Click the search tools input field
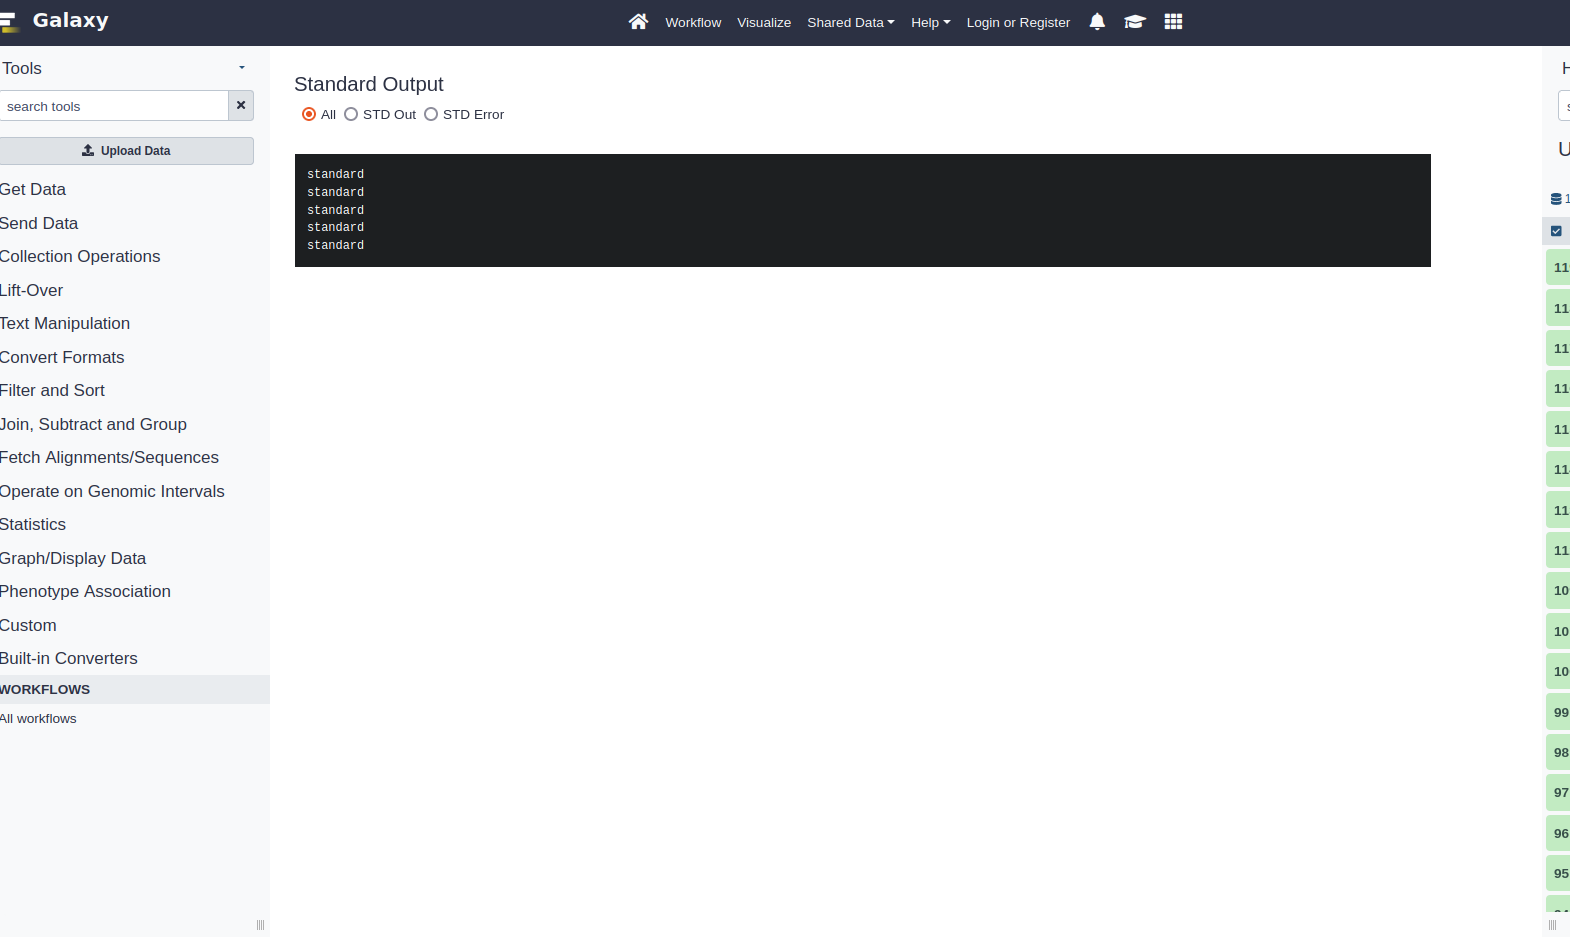The height and width of the screenshot is (937, 1570). [112, 106]
